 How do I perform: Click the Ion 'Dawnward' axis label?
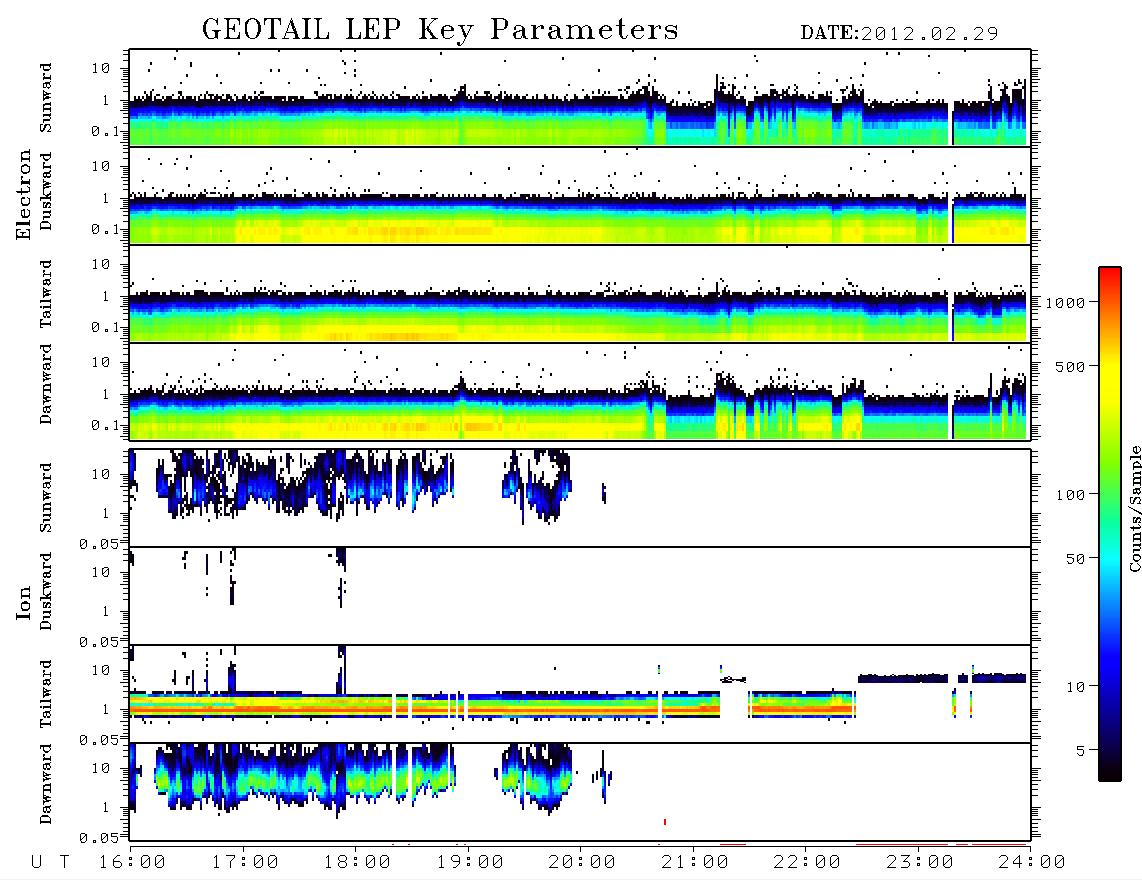[x=45, y=784]
